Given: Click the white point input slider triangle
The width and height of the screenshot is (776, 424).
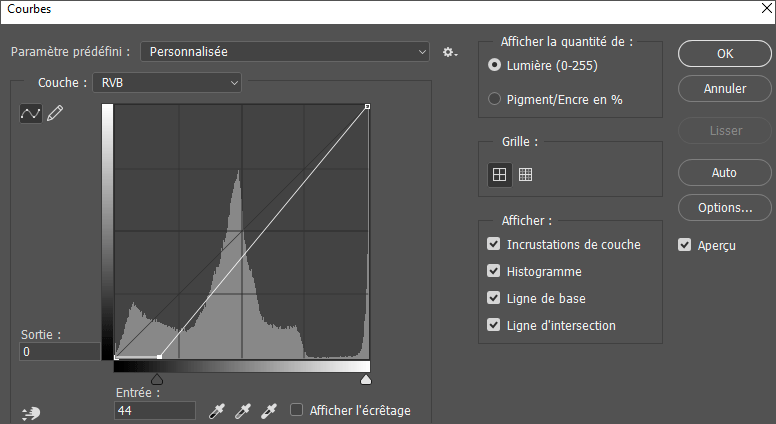Looking at the screenshot, I should (366, 380).
